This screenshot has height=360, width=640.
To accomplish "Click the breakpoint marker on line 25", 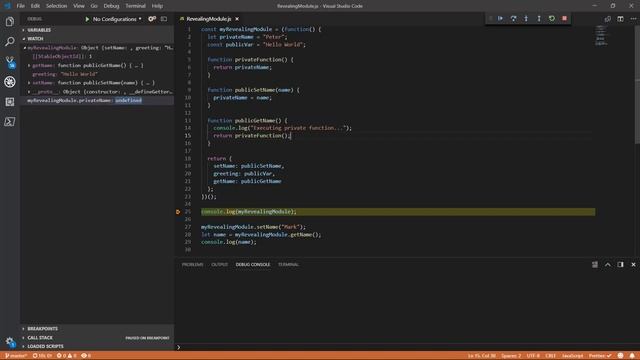I will tap(178, 212).
